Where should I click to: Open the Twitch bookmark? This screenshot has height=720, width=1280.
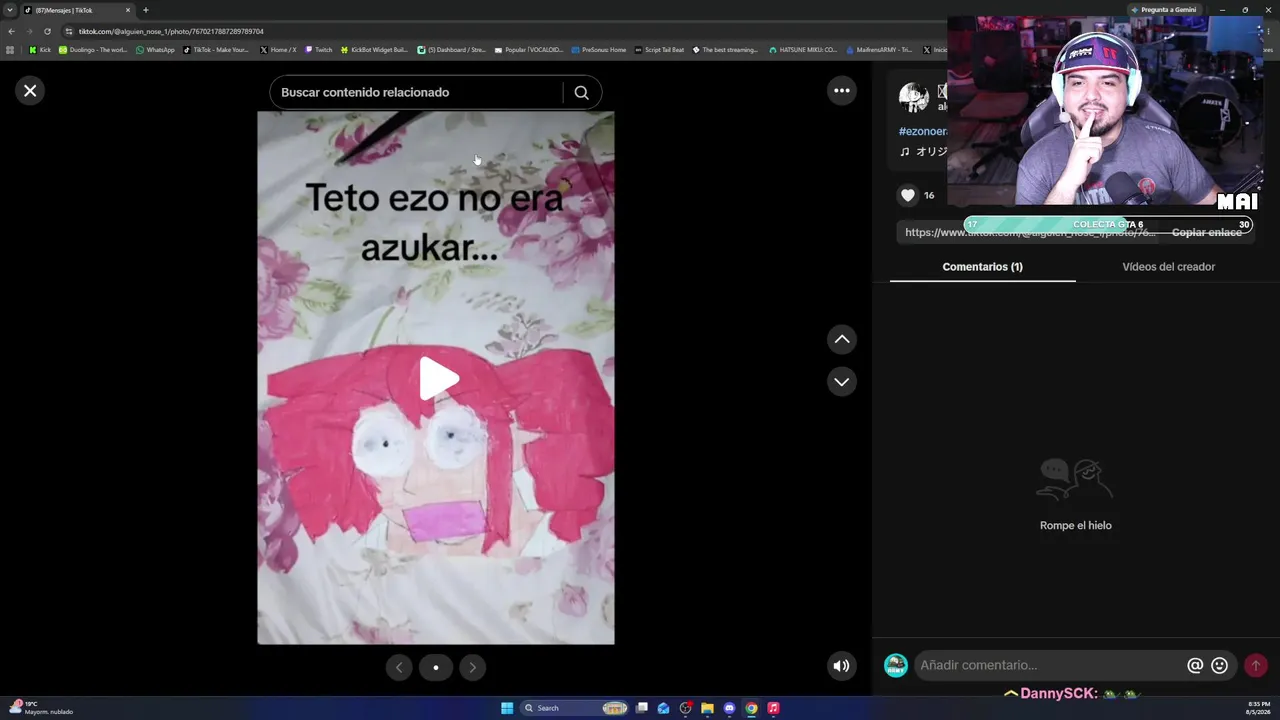coord(319,50)
